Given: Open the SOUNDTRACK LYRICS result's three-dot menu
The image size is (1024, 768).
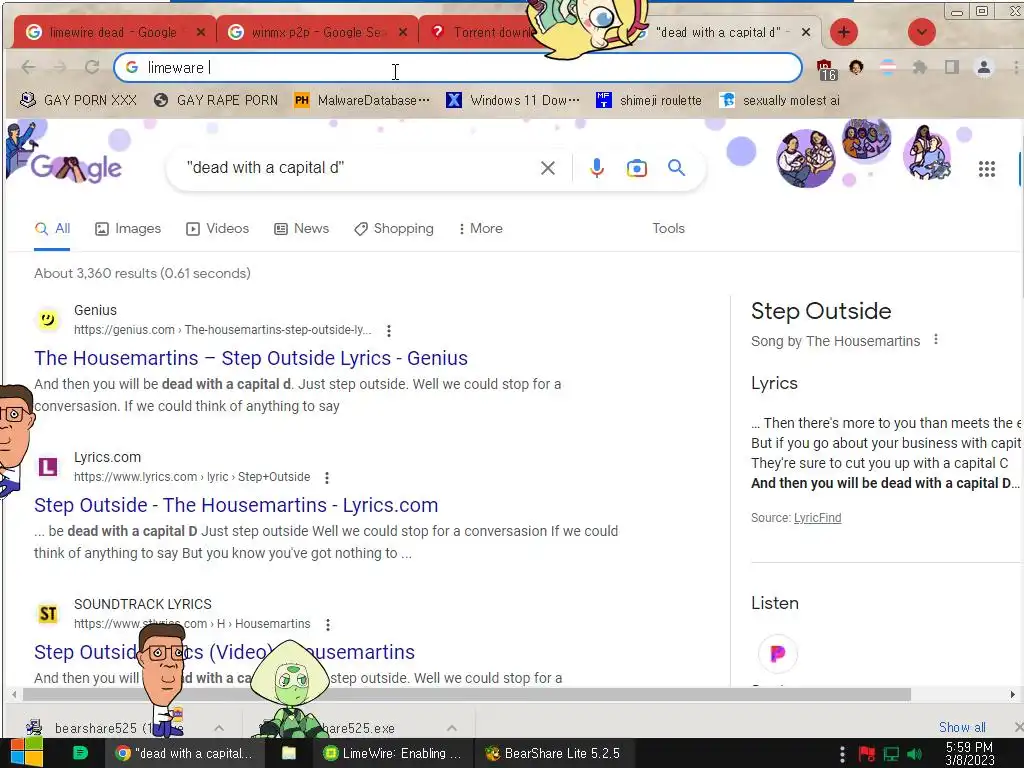Looking at the screenshot, I should pos(328,624).
